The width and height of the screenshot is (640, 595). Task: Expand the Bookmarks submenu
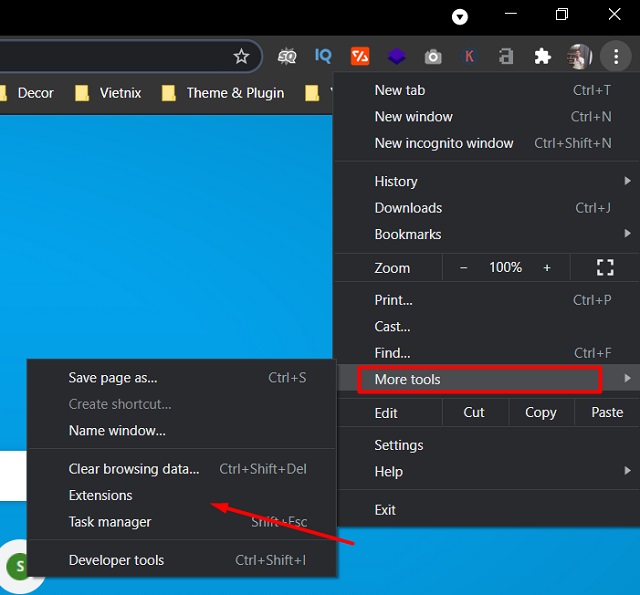[487, 234]
